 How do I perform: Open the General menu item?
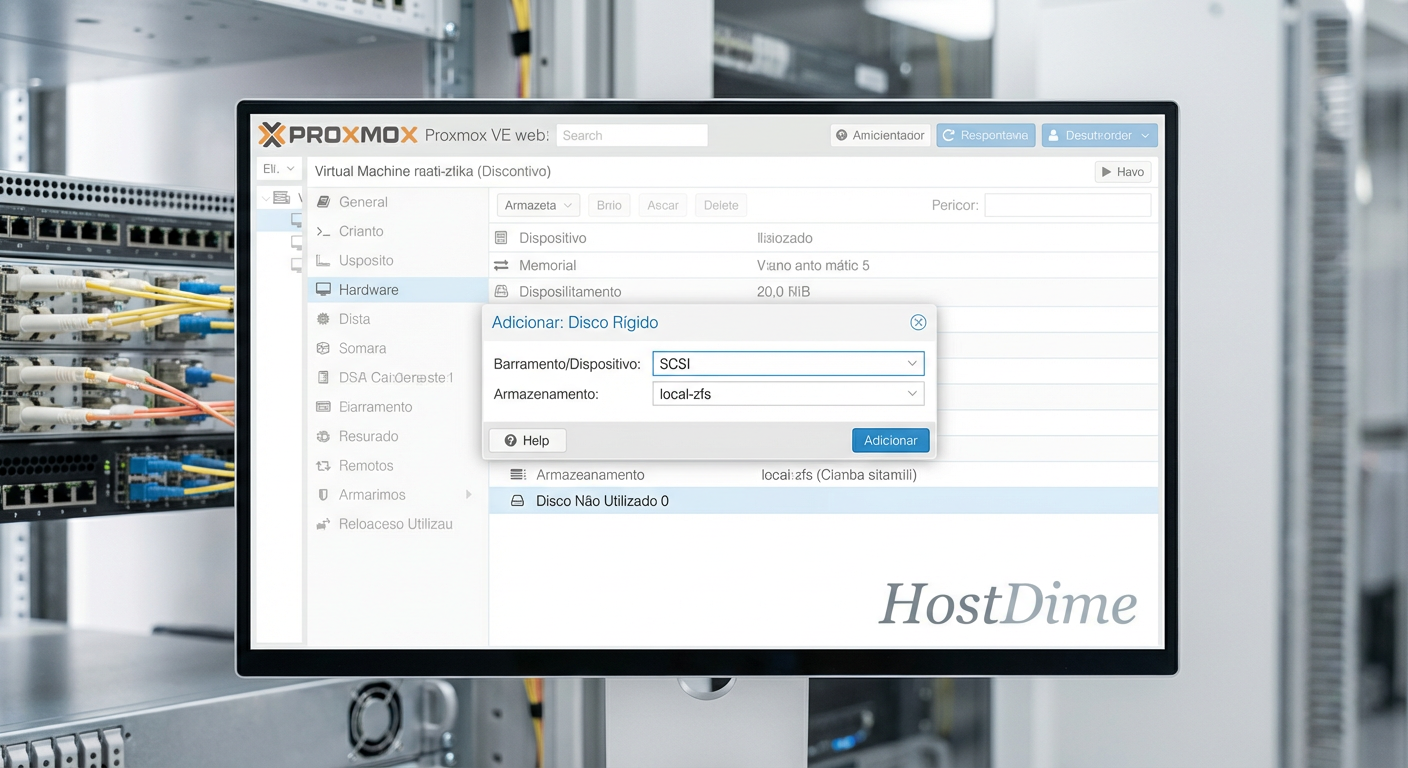362,202
